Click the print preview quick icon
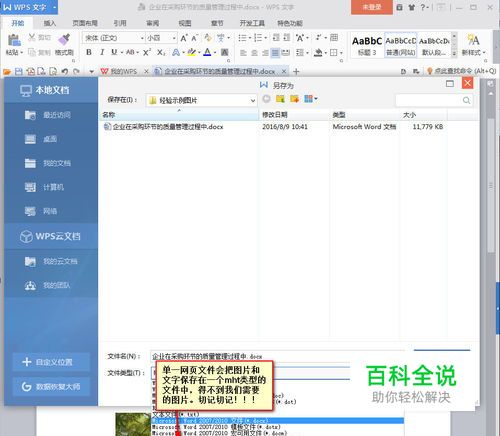 pos(53,71)
